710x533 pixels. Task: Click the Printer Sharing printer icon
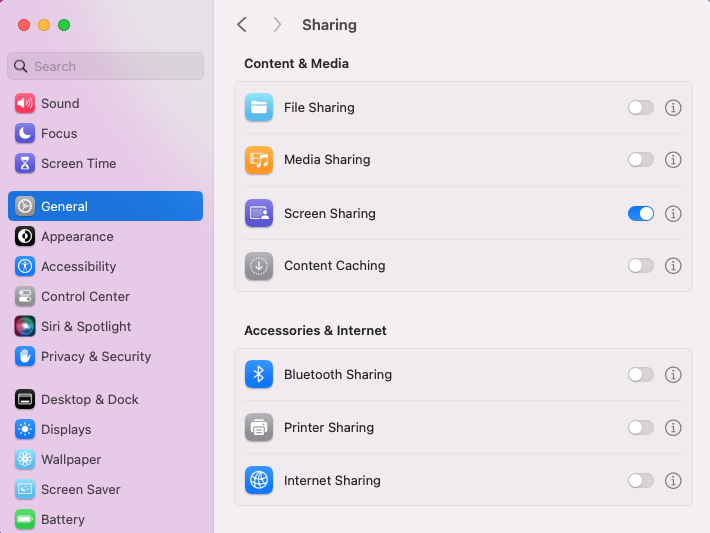coord(259,427)
